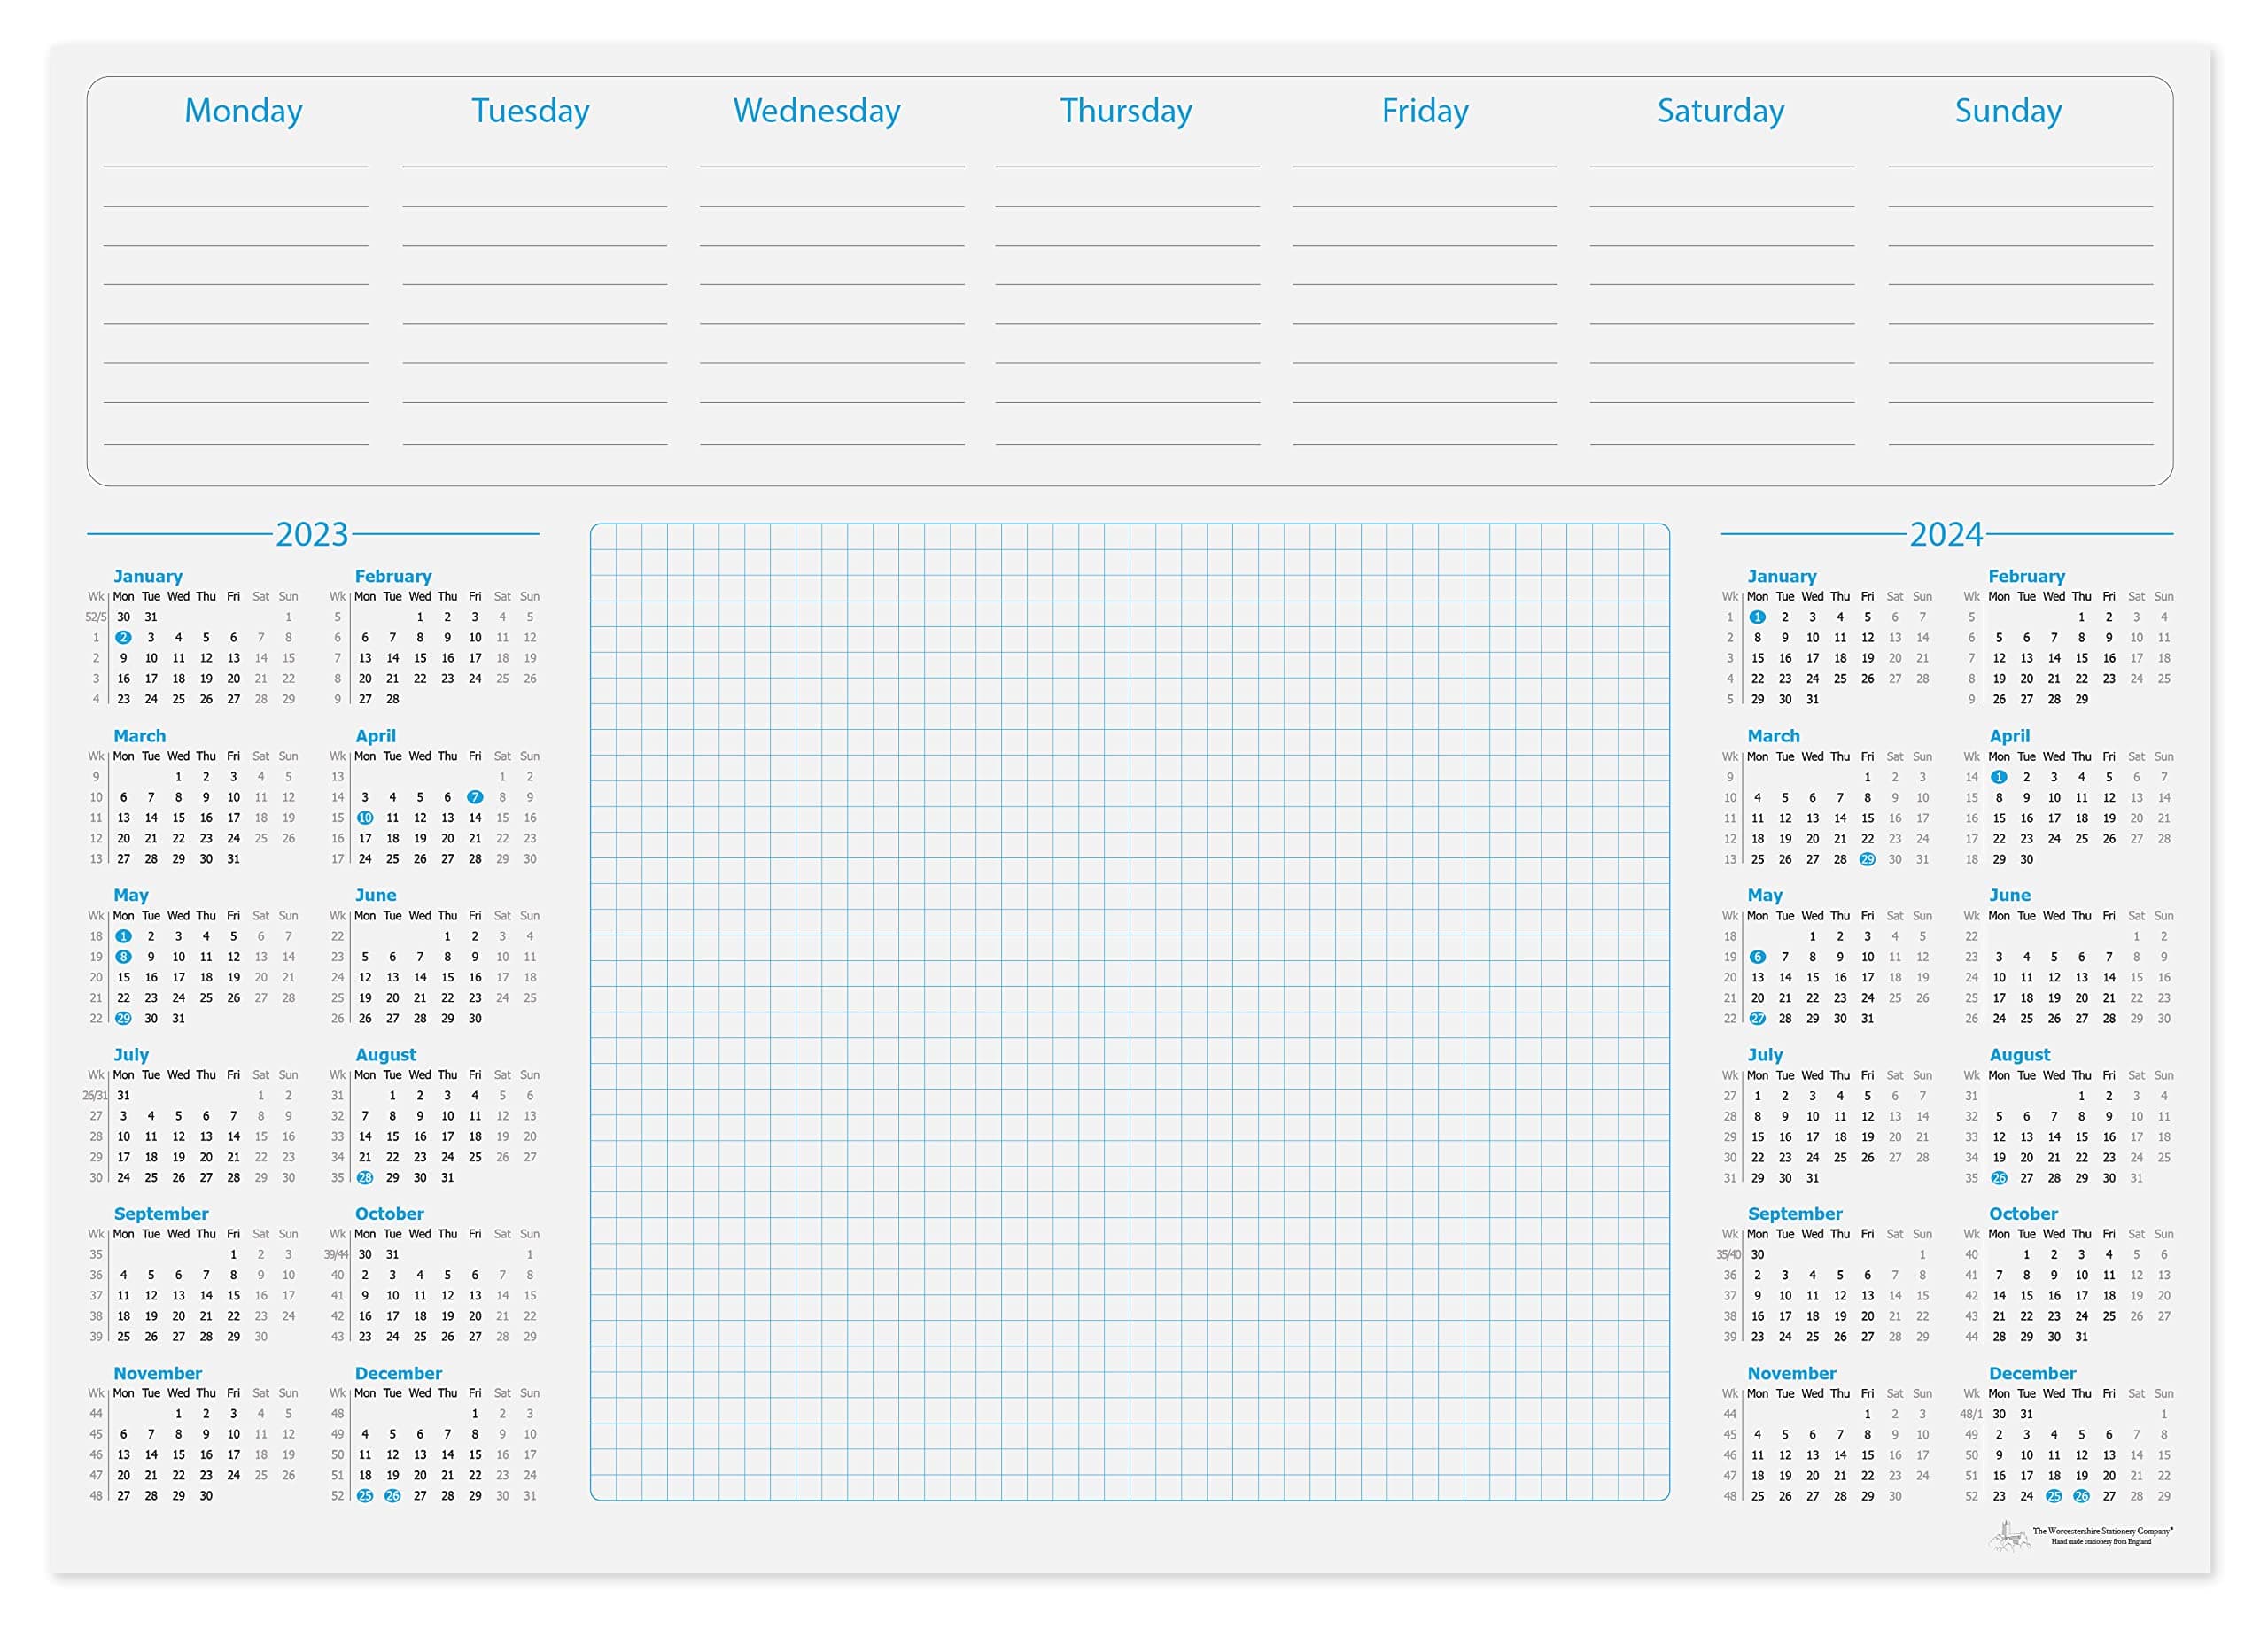
Task: Select the circled January 2 in the 2023 calendar
Action: pos(124,637)
